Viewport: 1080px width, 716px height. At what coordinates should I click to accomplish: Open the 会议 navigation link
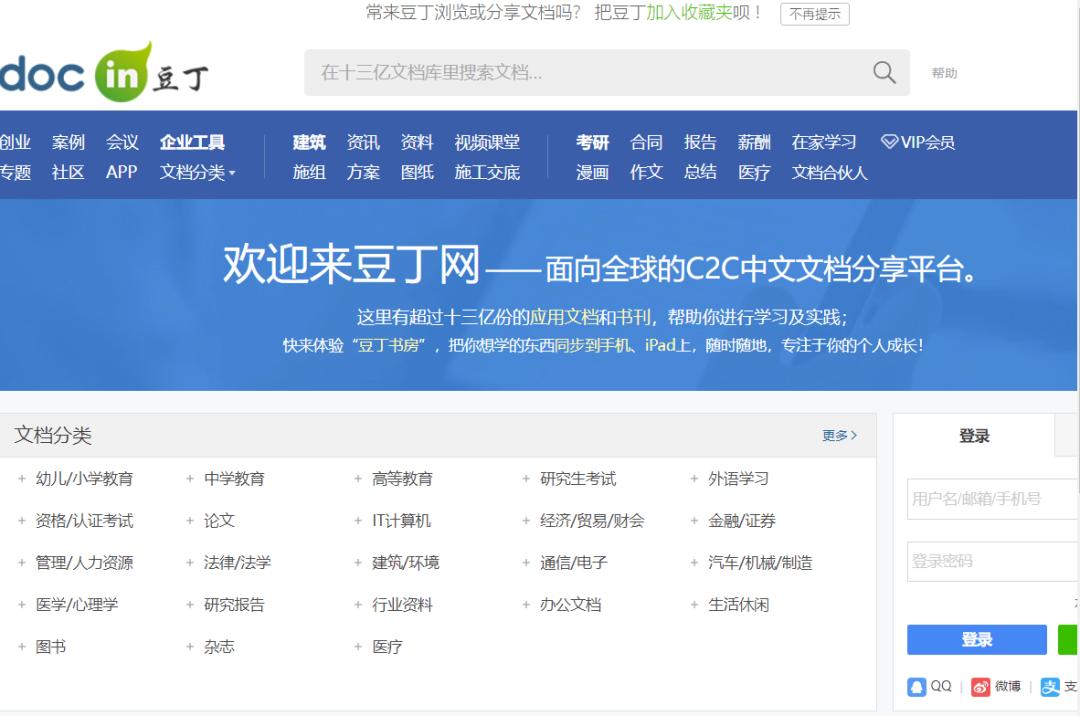(123, 143)
